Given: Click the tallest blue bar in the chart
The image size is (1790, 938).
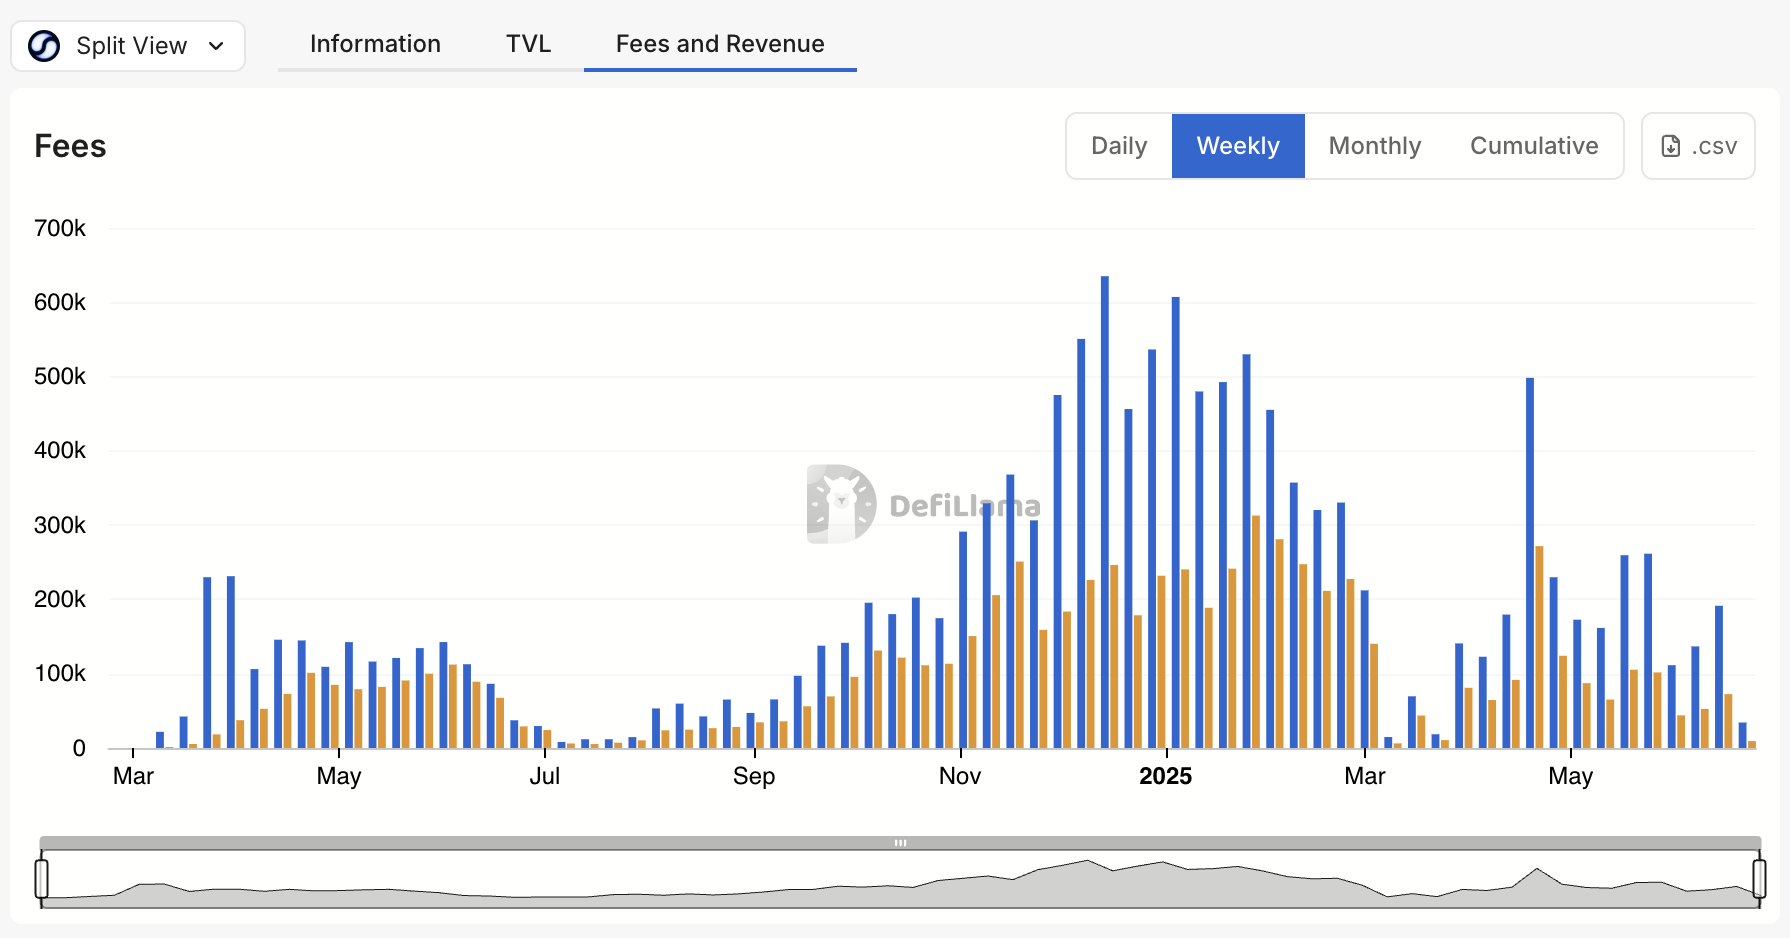Looking at the screenshot, I should pos(1105,510).
